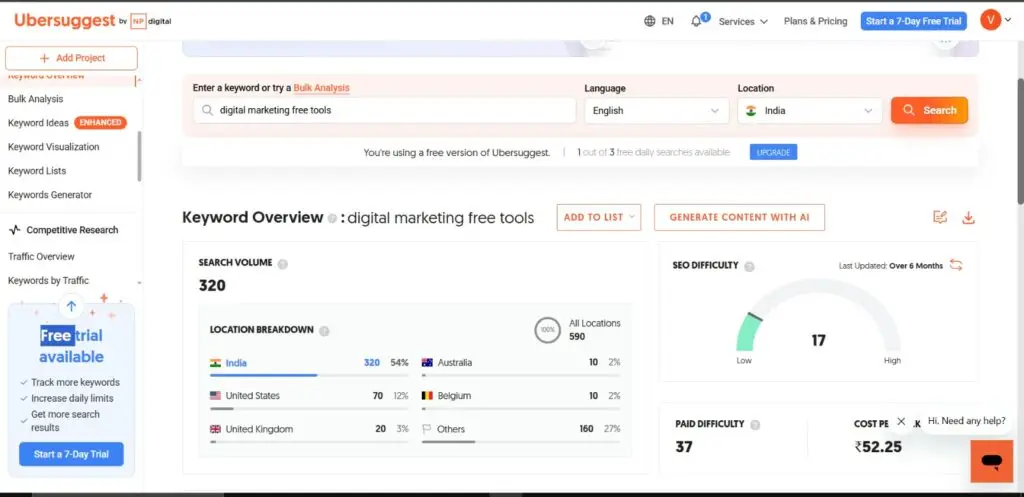Click the All Locations 590 value
Screen dimensions: 1024x497
[577, 337]
